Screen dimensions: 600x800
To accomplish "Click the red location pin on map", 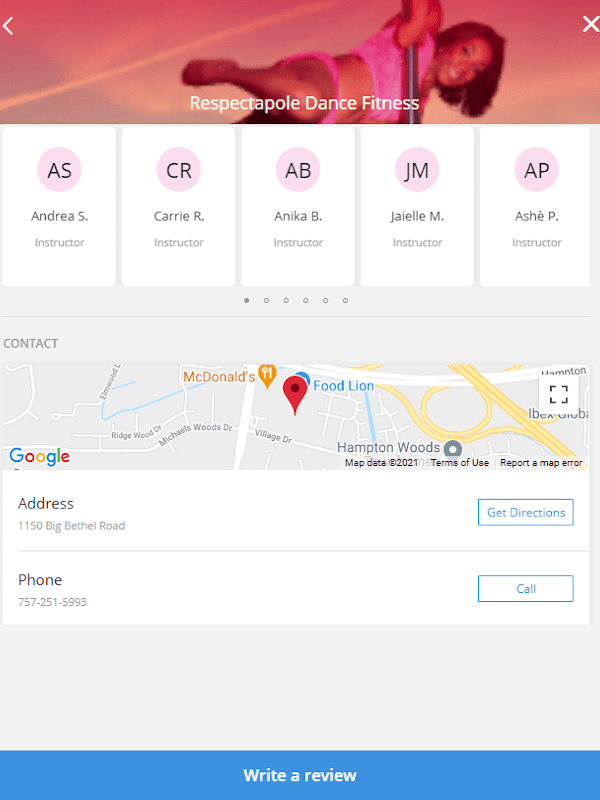I will [295, 395].
